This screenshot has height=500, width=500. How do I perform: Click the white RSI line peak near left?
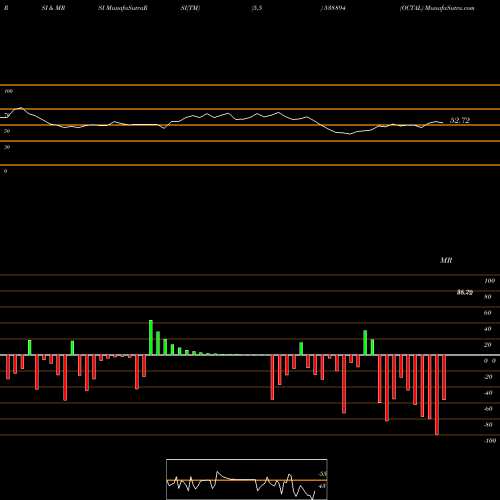21,108
